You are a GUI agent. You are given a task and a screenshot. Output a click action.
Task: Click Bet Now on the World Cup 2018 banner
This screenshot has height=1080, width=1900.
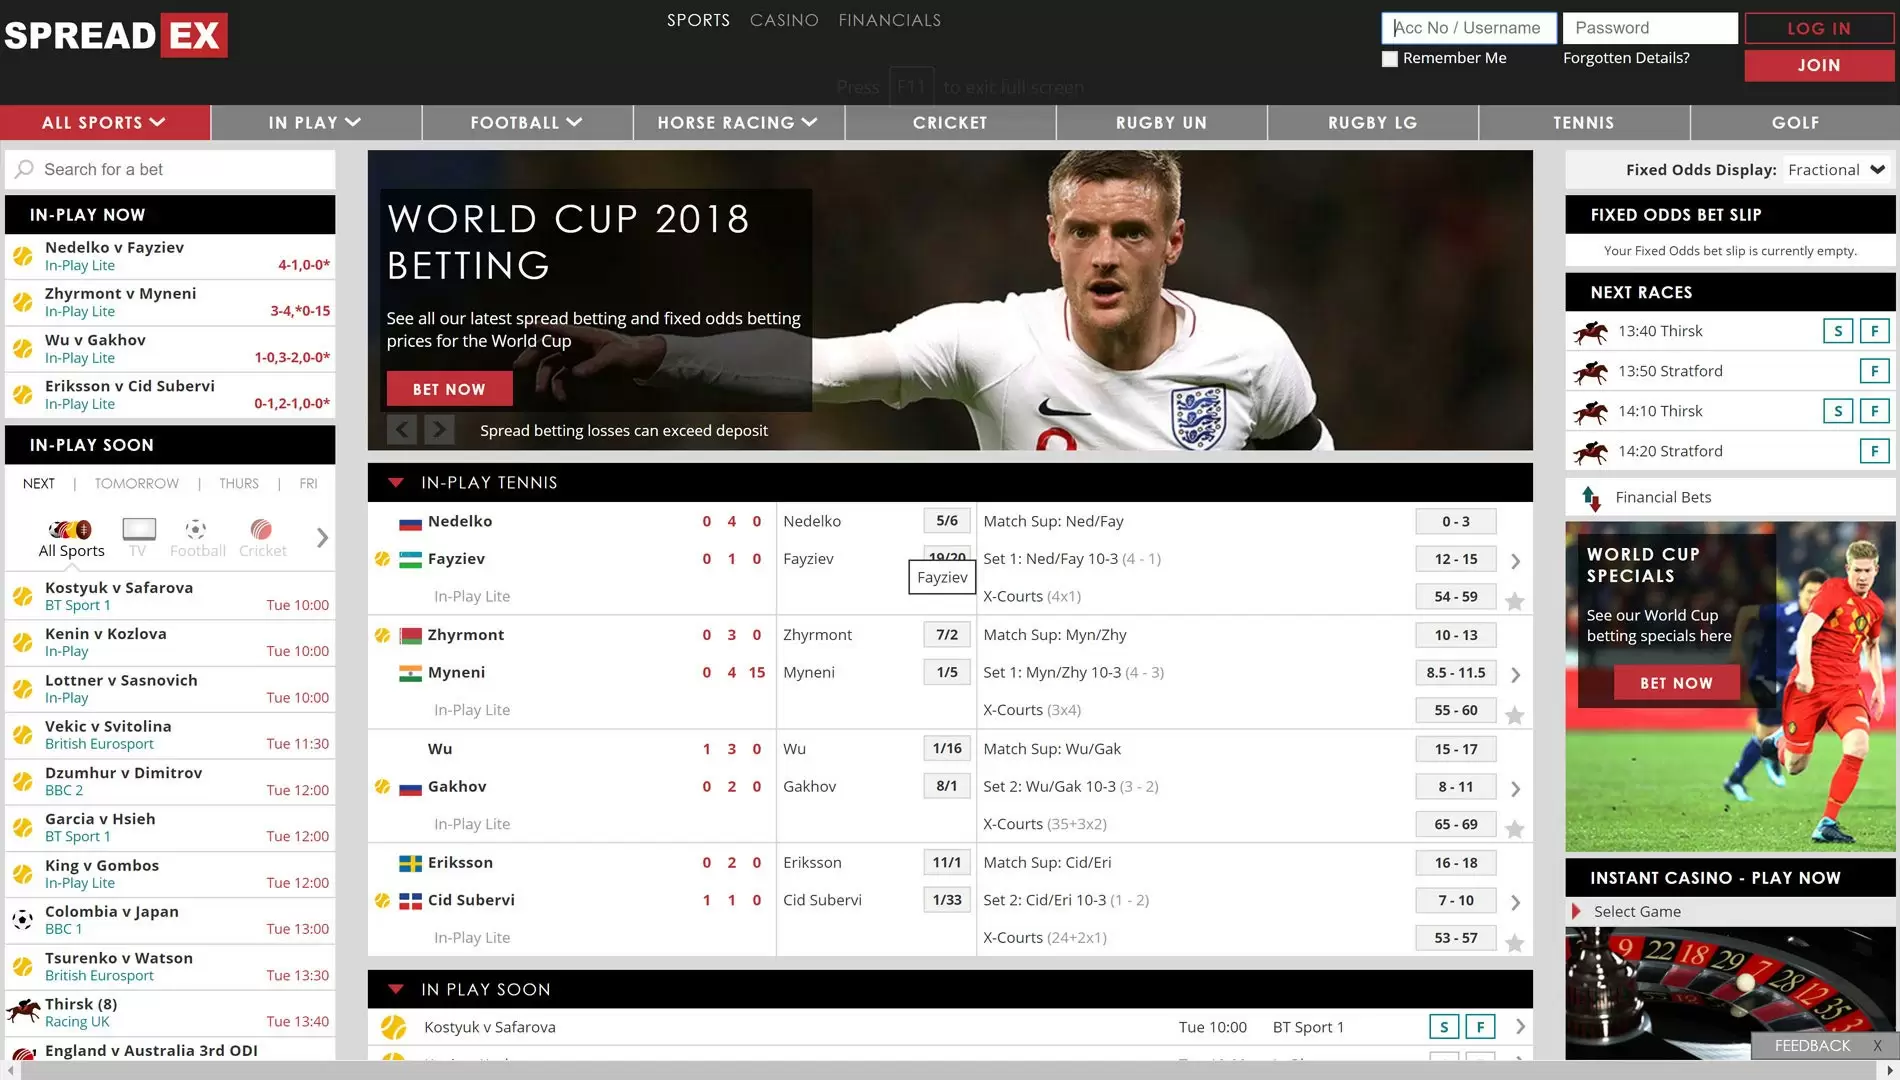click(x=449, y=389)
